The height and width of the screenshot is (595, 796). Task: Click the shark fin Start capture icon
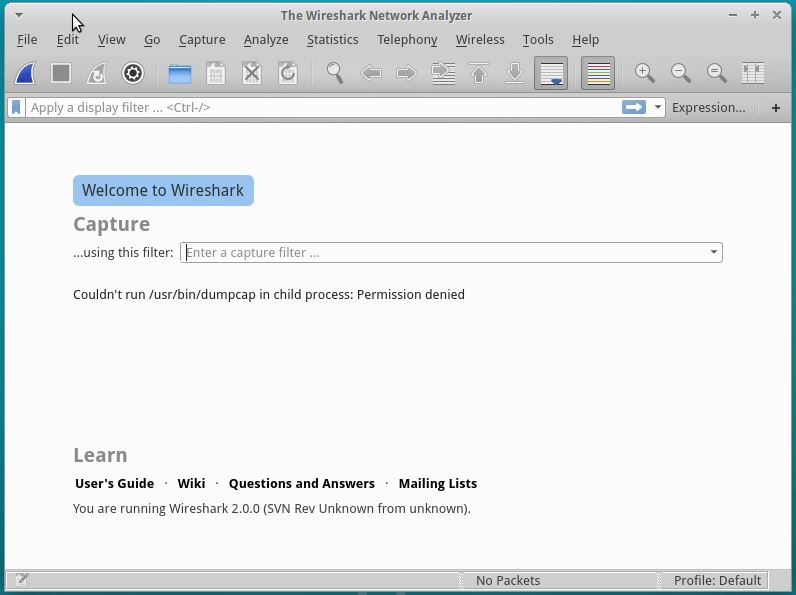(x=25, y=73)
